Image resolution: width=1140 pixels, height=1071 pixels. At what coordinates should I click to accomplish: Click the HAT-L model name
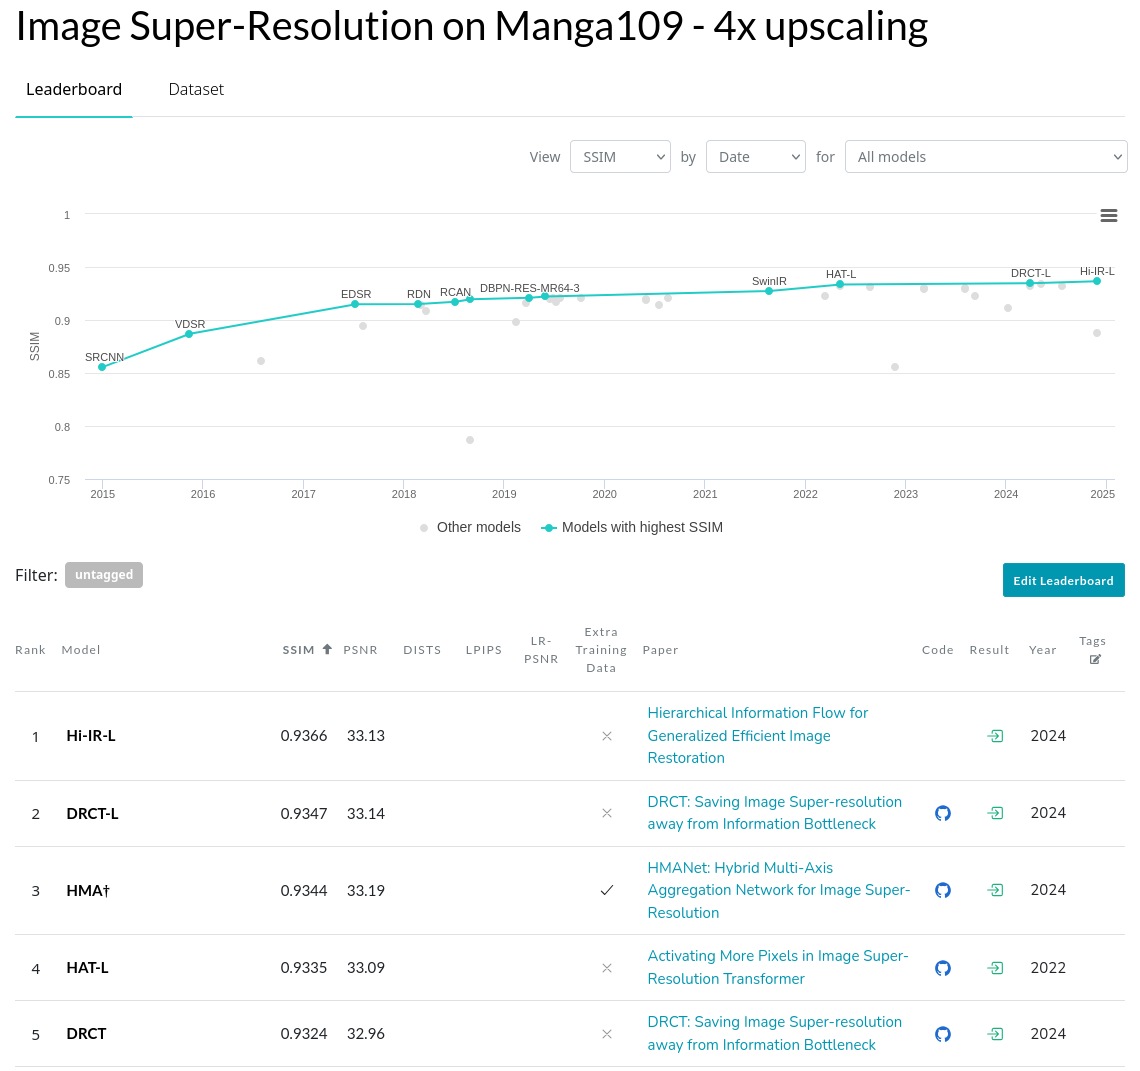click(87, 968)
